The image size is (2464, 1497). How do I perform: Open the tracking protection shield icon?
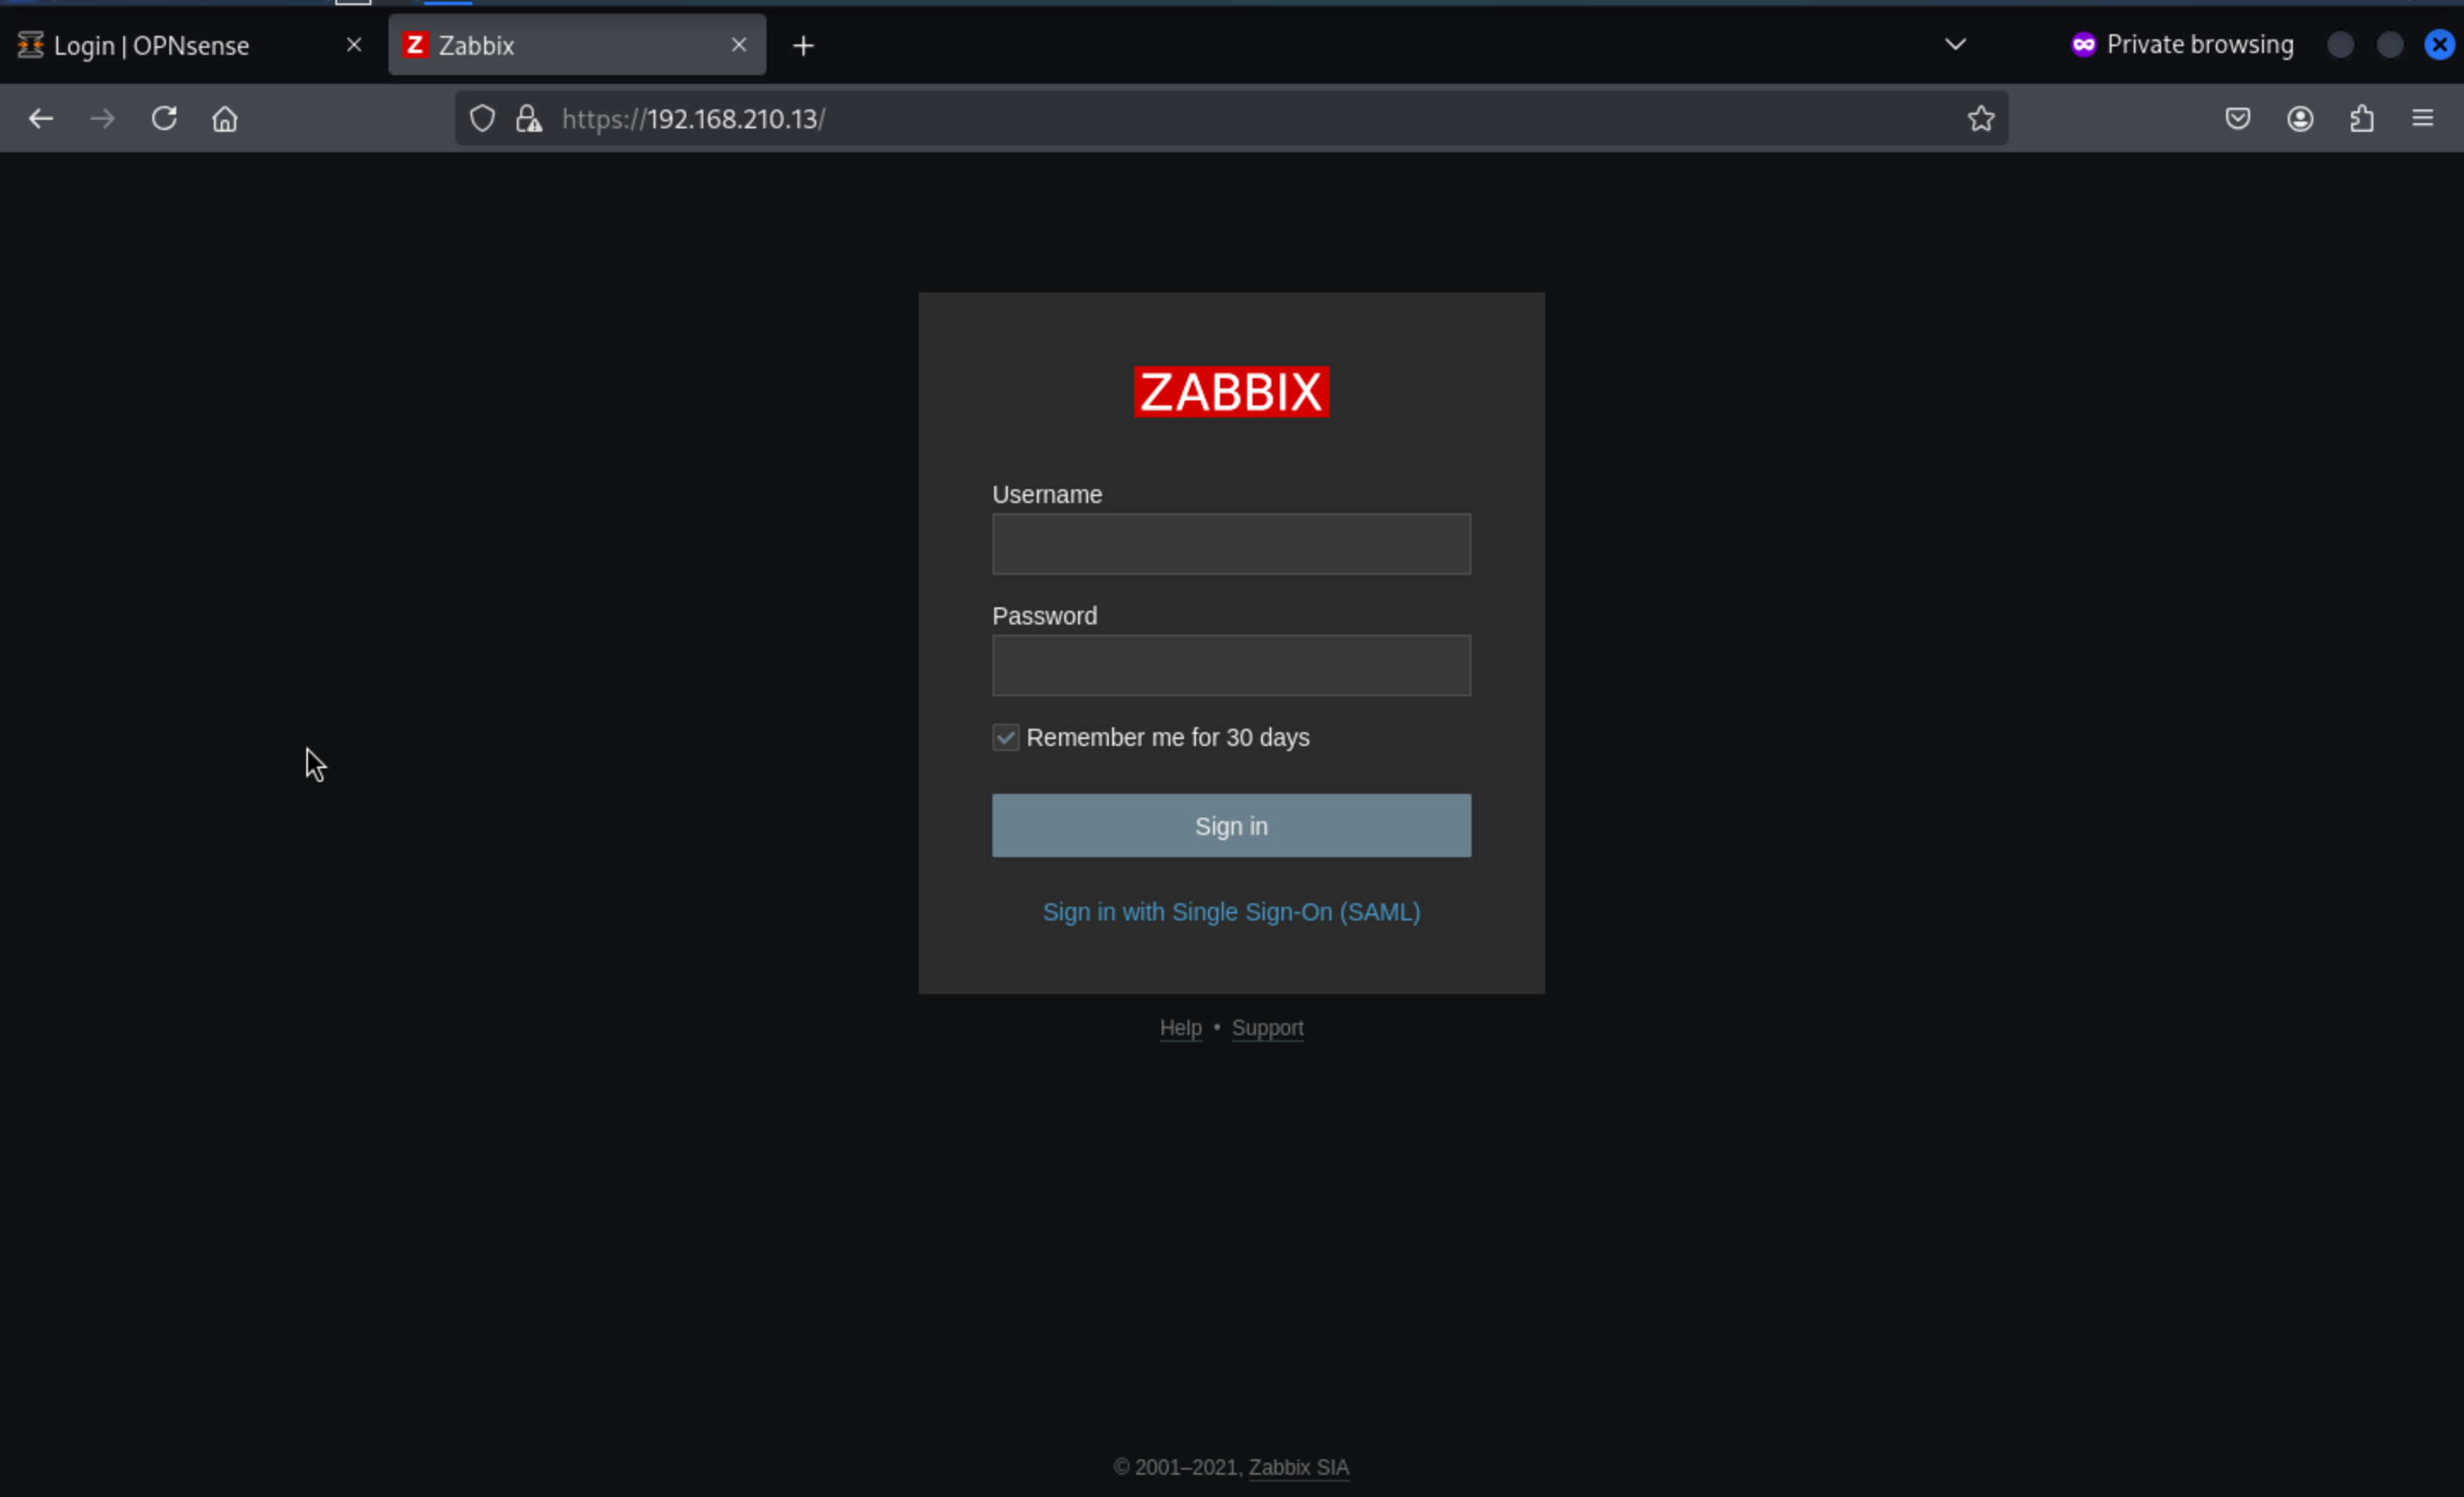pyautogui.click(x=482, y=119)
